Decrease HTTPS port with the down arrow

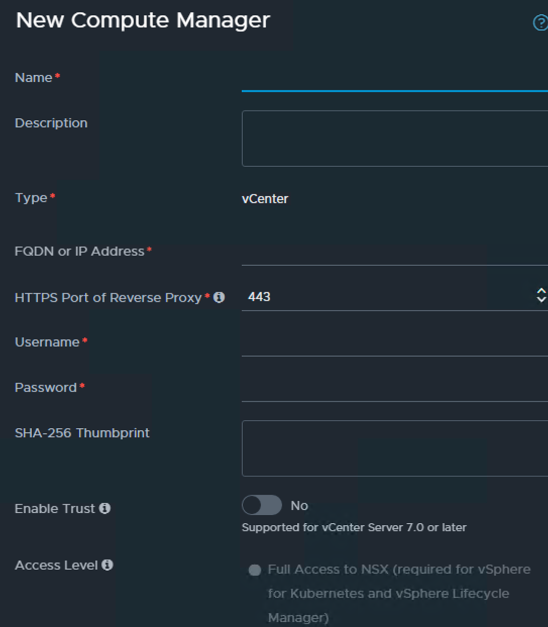[541, 300]
